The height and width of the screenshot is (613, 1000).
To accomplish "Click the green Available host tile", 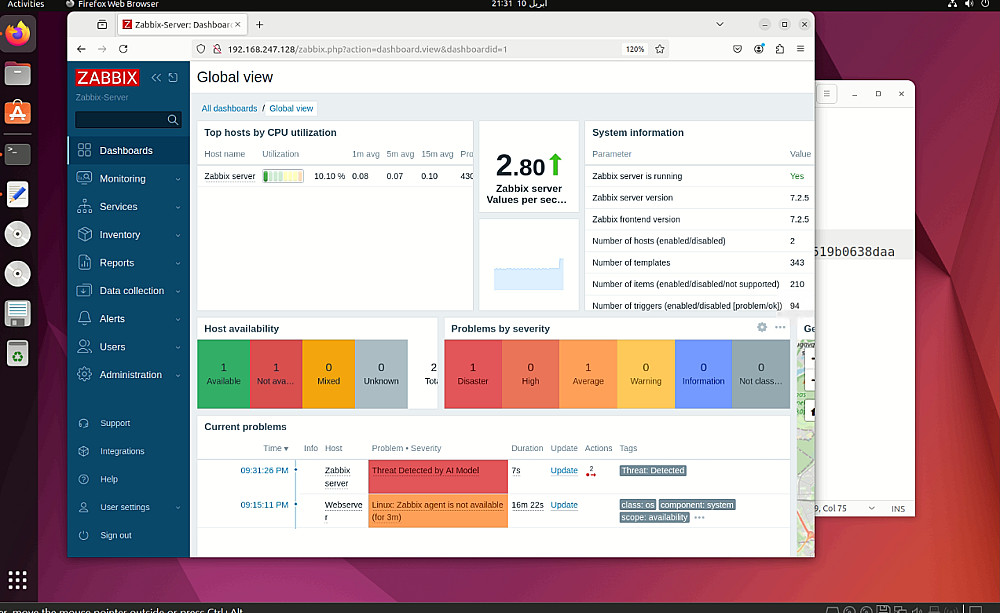I will (x=223, y=374).
